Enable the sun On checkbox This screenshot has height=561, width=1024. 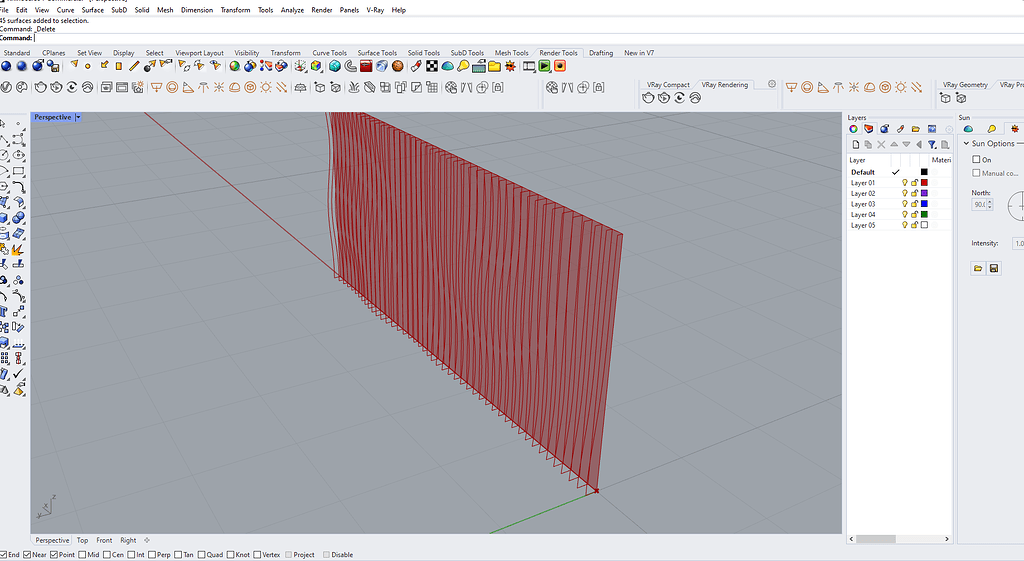(x=977, y=160)
